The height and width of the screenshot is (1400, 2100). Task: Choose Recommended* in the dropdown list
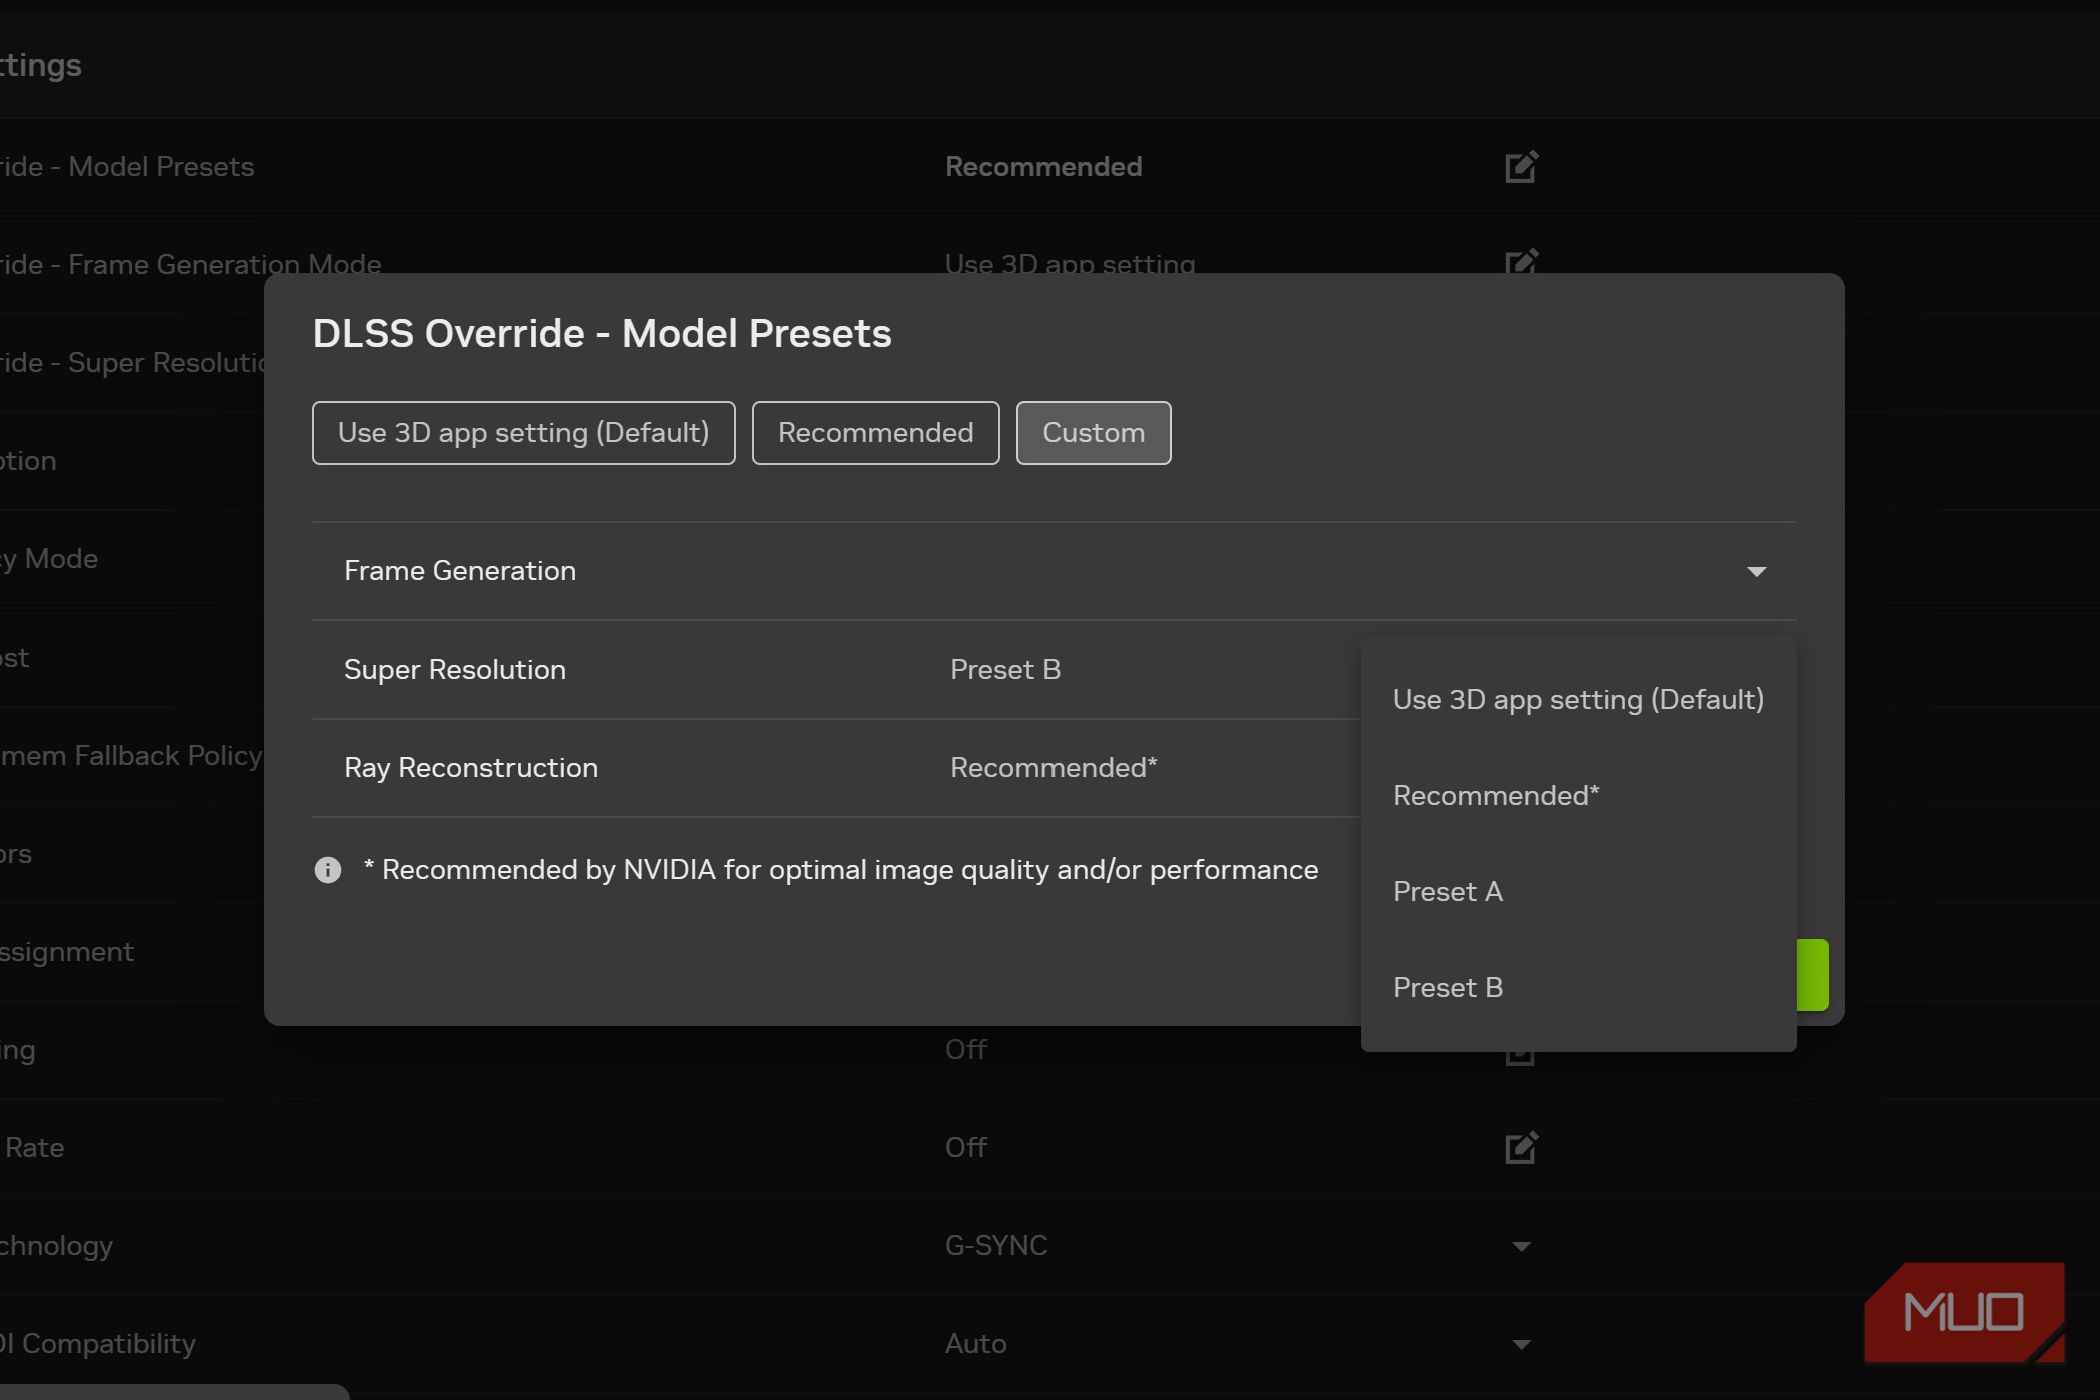(x=1578, y=795)
